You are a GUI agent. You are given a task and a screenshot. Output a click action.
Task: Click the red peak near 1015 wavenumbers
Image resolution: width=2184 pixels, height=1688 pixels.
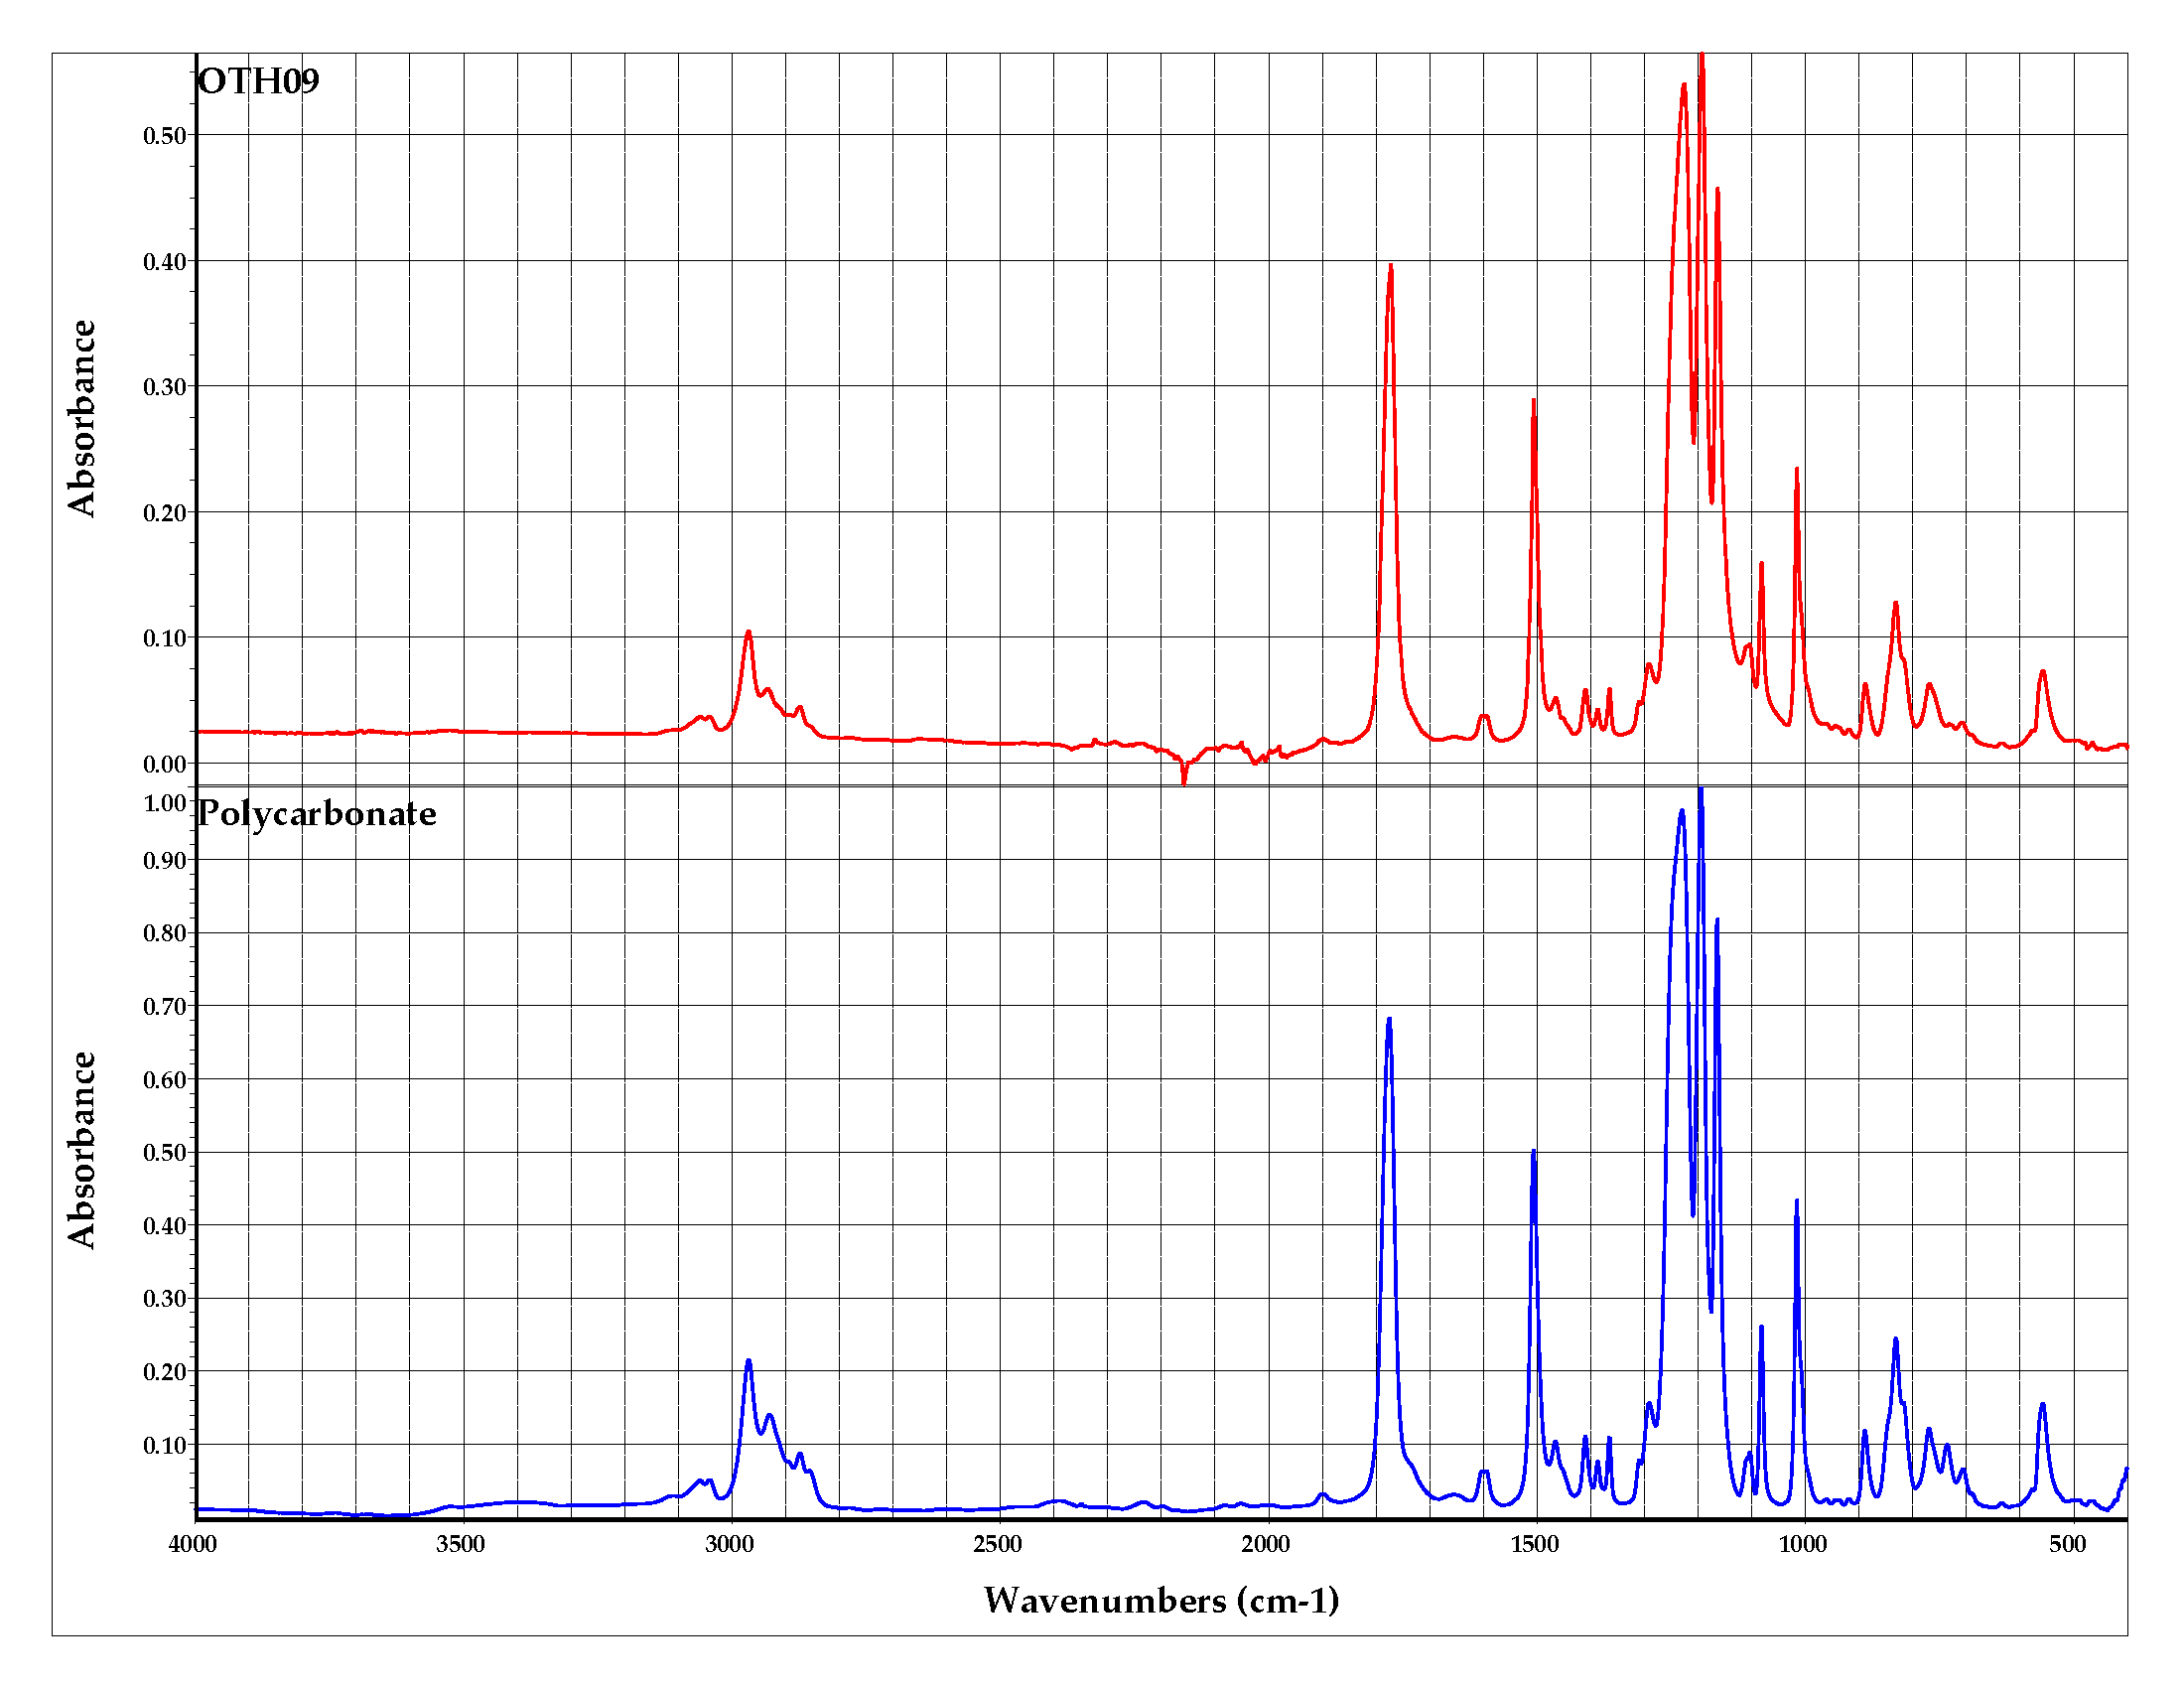click(x=1797, y=470)
